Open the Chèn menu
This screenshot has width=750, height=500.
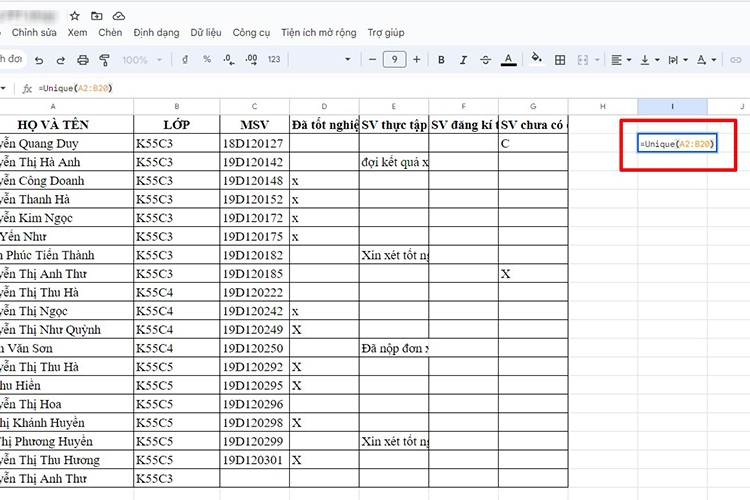pyautogui.click(x=110, y=33)
